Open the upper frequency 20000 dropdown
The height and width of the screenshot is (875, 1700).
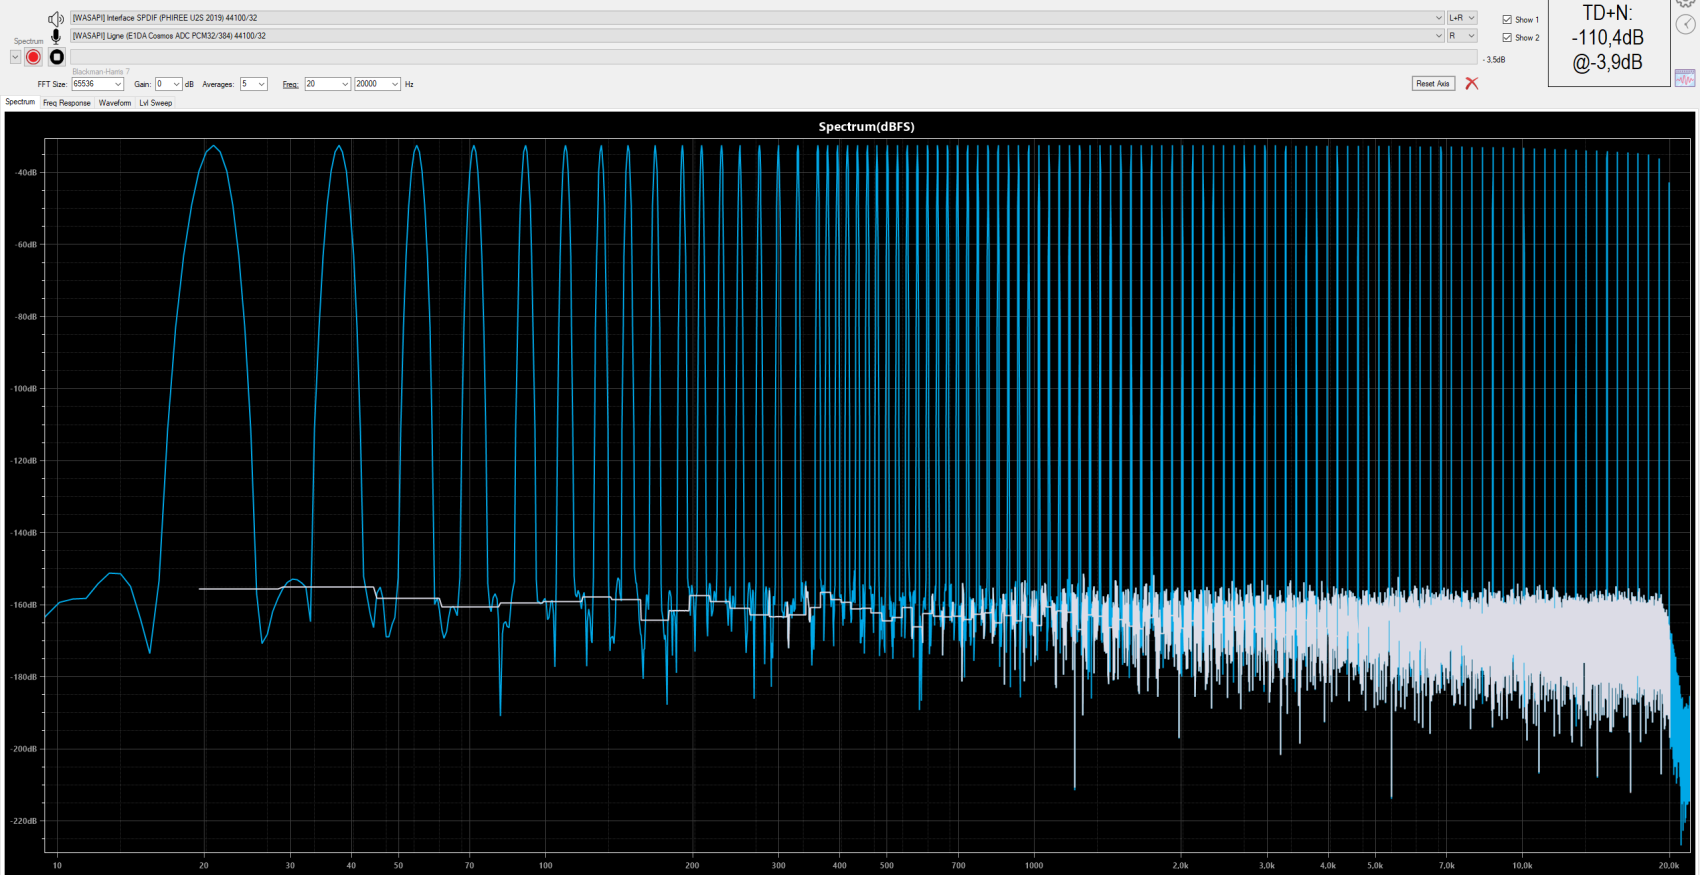pyautogui.click(x=377, y=84)
